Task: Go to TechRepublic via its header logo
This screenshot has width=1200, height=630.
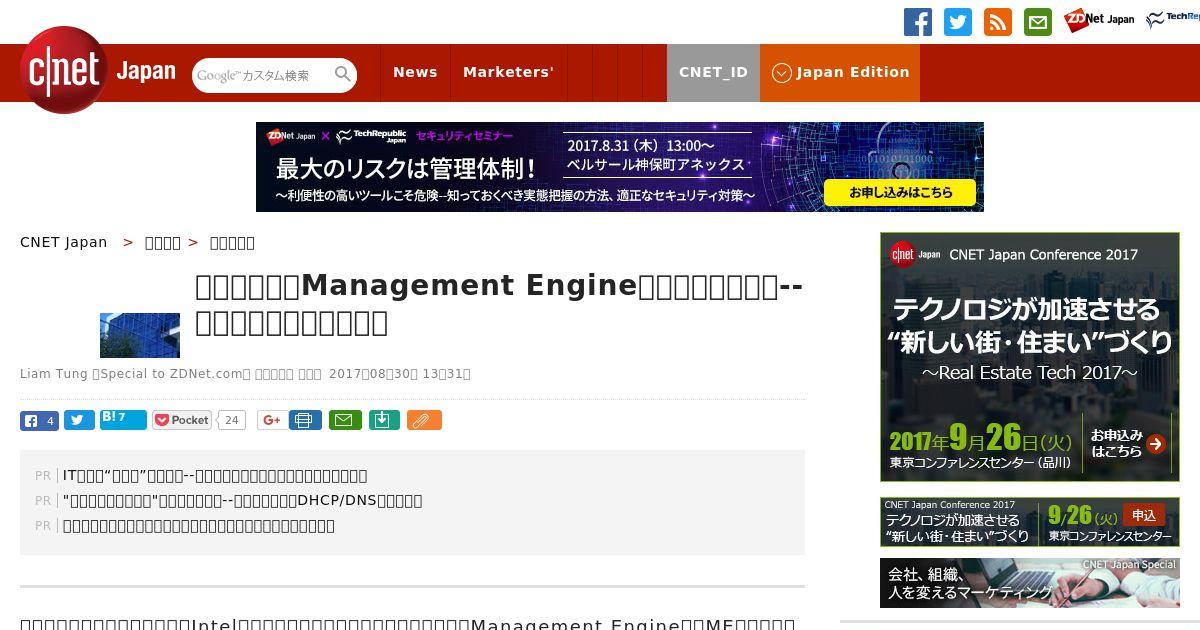Action: [x=1172, y=20]
